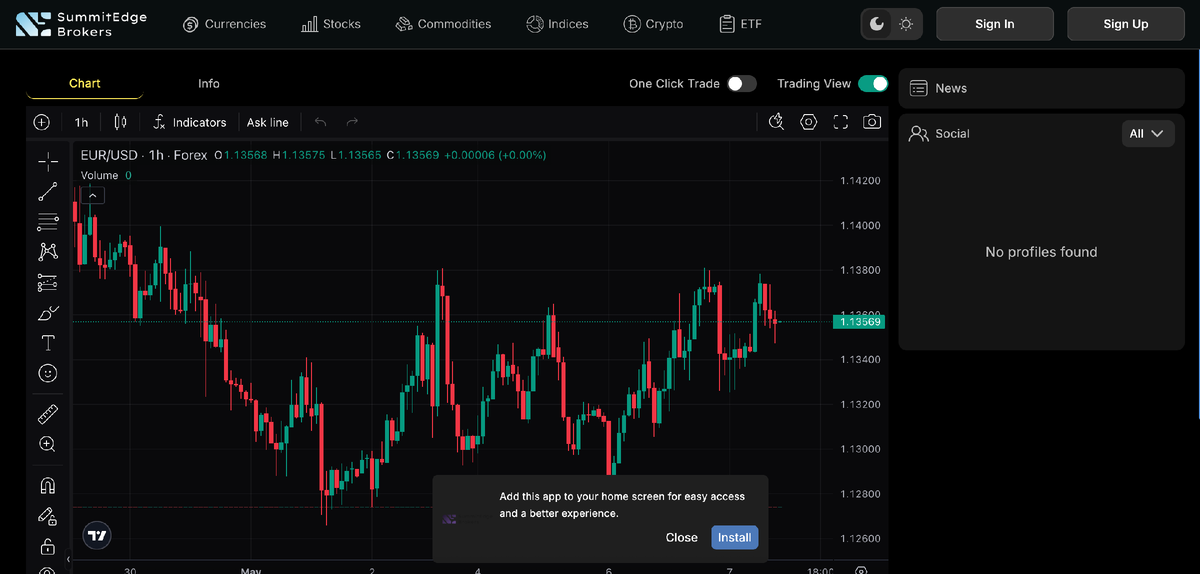
Task: Switch to dark mode moon icon
Action: click(x=877, y=24)
